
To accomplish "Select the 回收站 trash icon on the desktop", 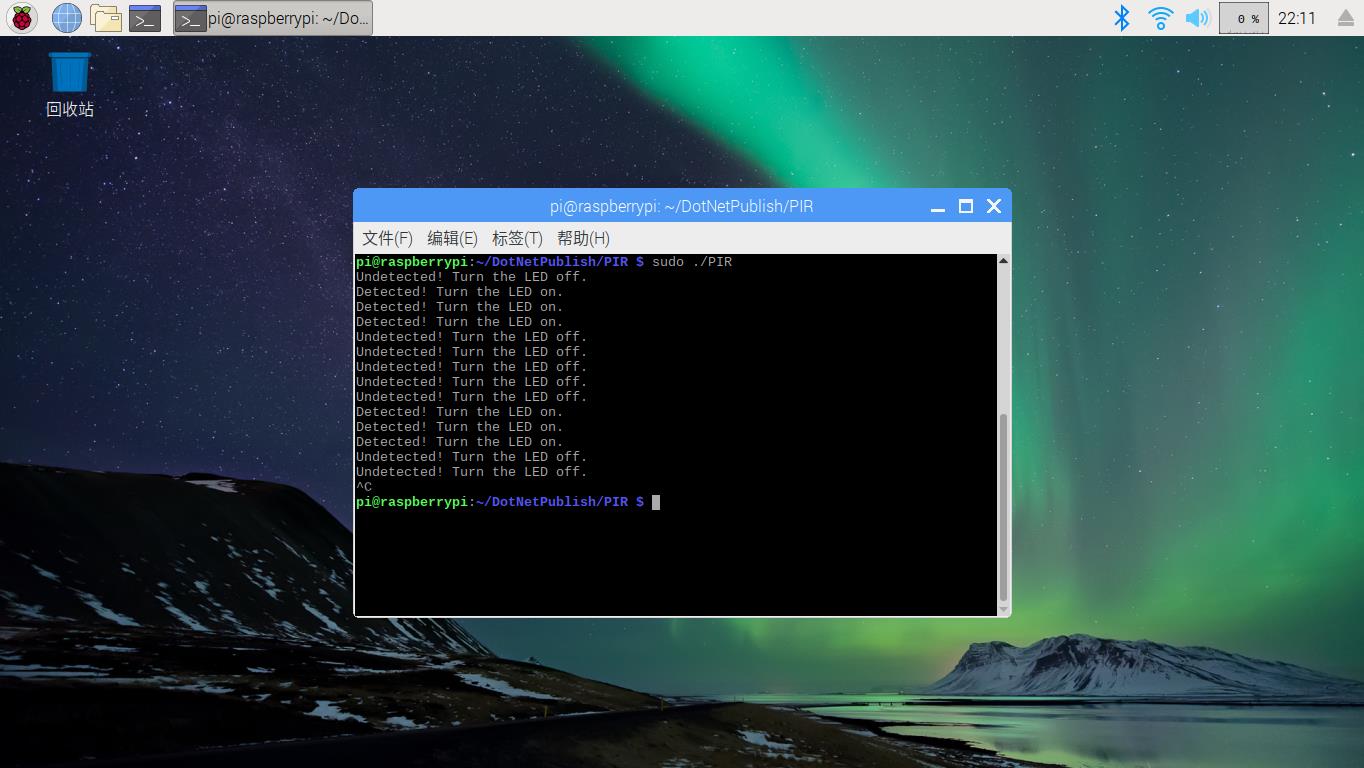I will [x=70, y=84].
